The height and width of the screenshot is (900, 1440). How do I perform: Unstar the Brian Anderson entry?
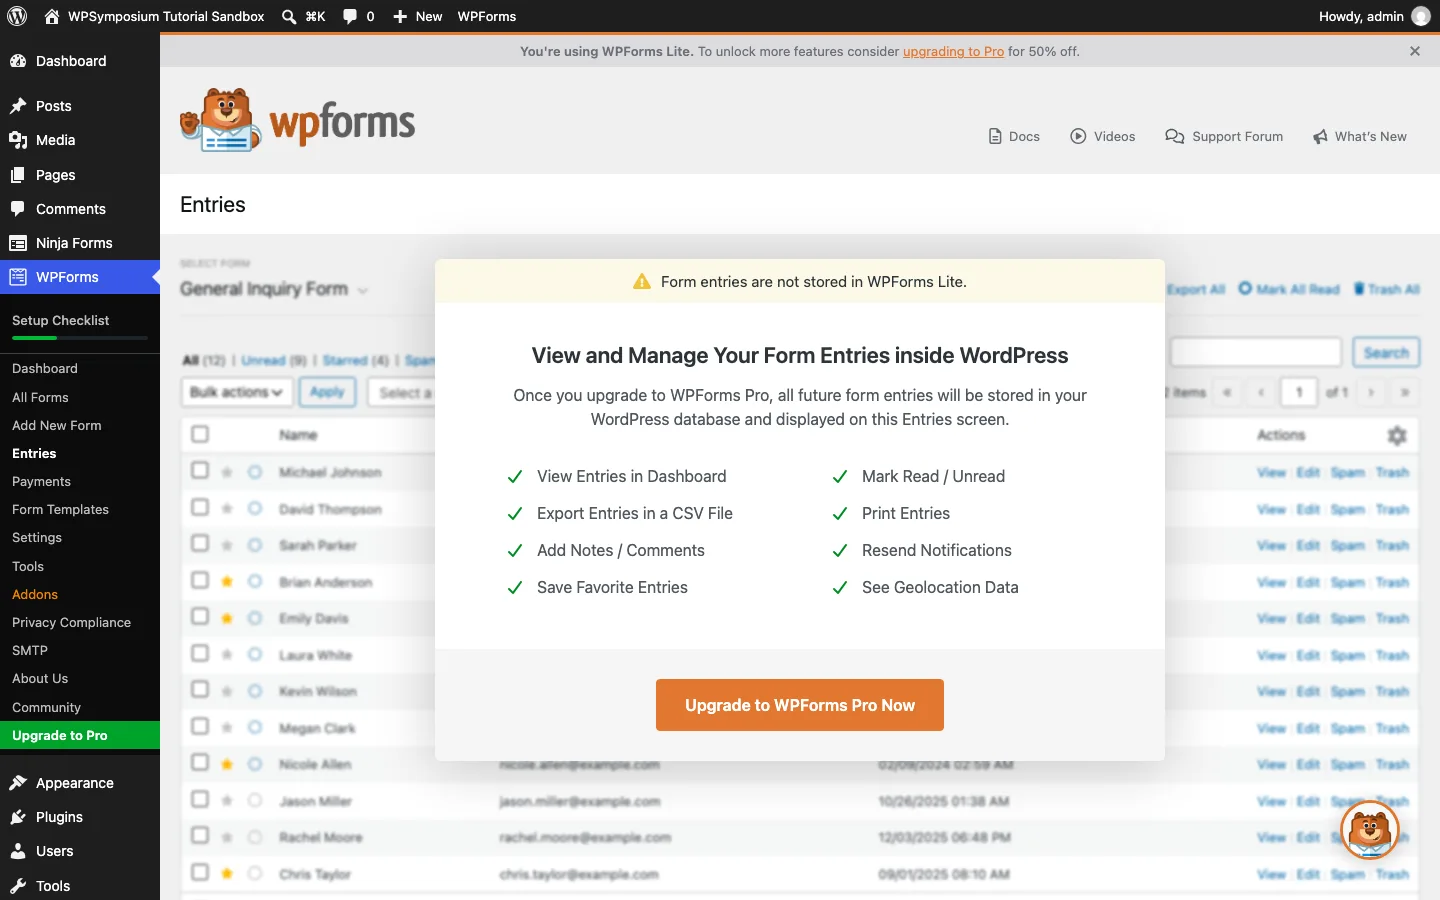pyautogui.click(x=227, y=581)
